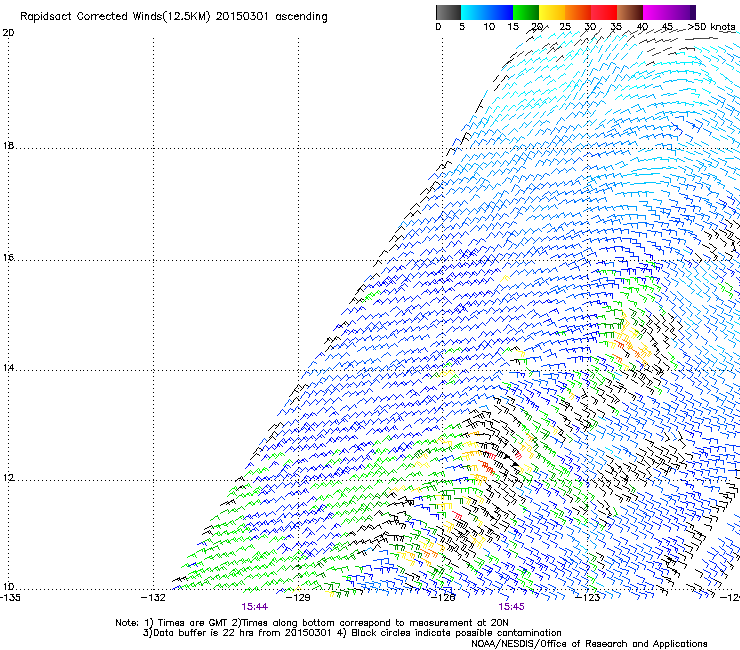The width and height of the screenshot is (740, 650).
Task: Click the orange 25-30 knots legend segment
Action: pos(578,12)
